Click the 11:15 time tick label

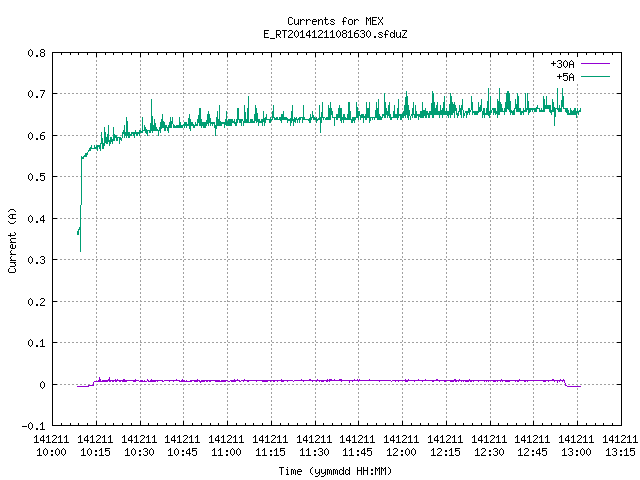point(270,452)
